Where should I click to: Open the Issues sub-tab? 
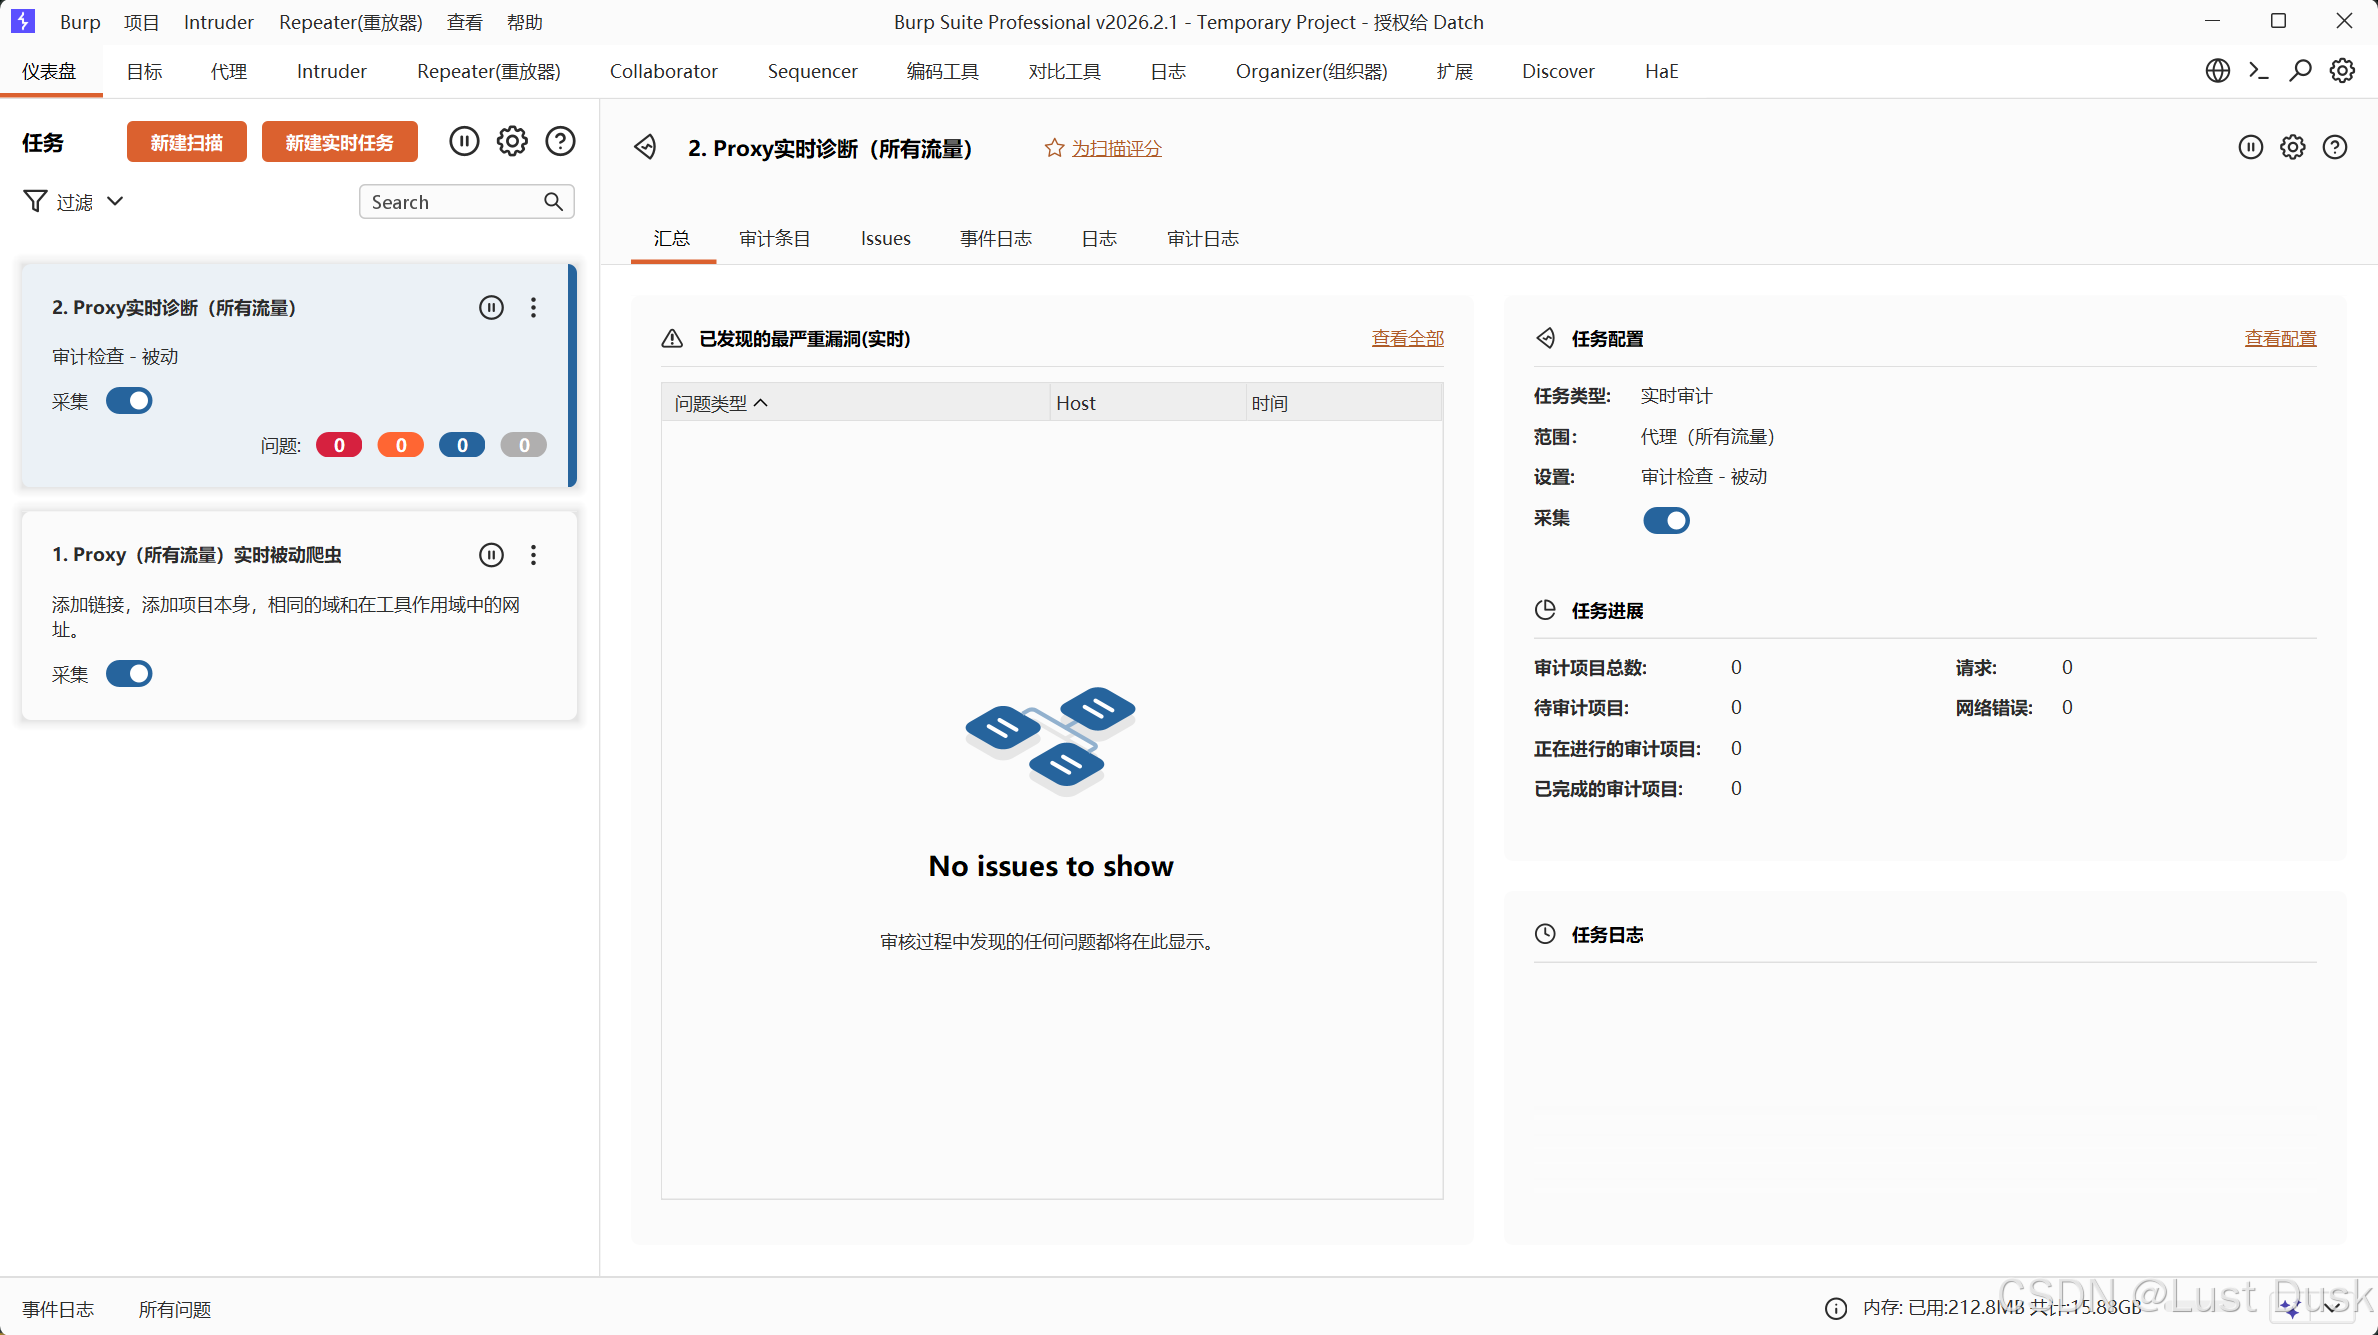pyautogui.click(x=886, y=238)
